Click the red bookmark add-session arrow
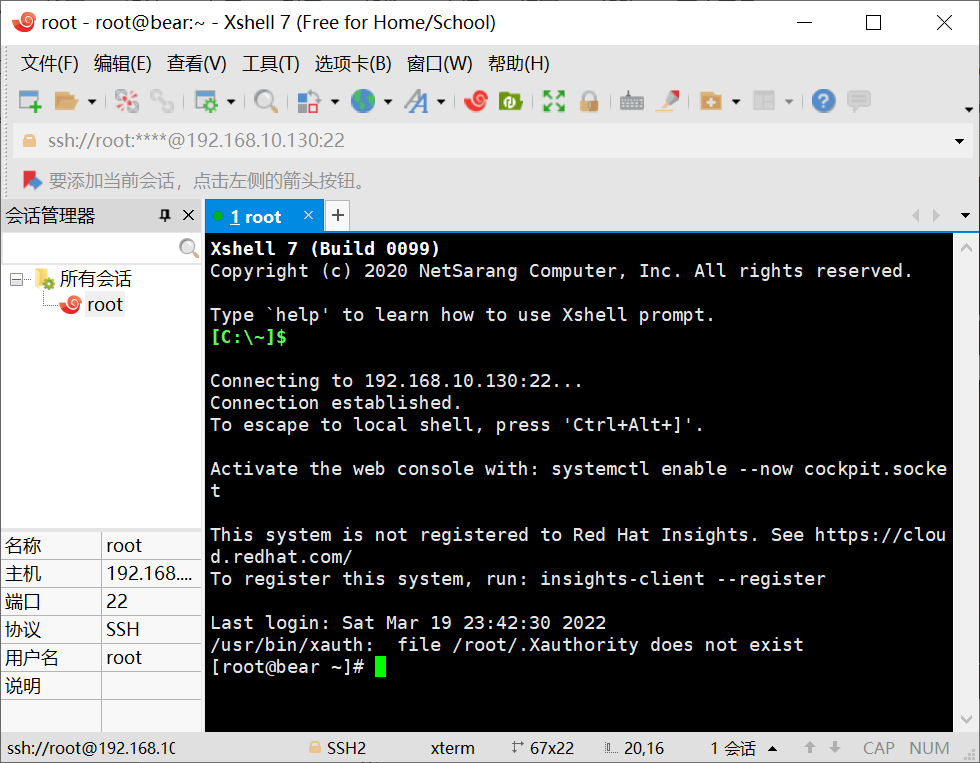Screen dimensions: 980x763 pos(32,181)
